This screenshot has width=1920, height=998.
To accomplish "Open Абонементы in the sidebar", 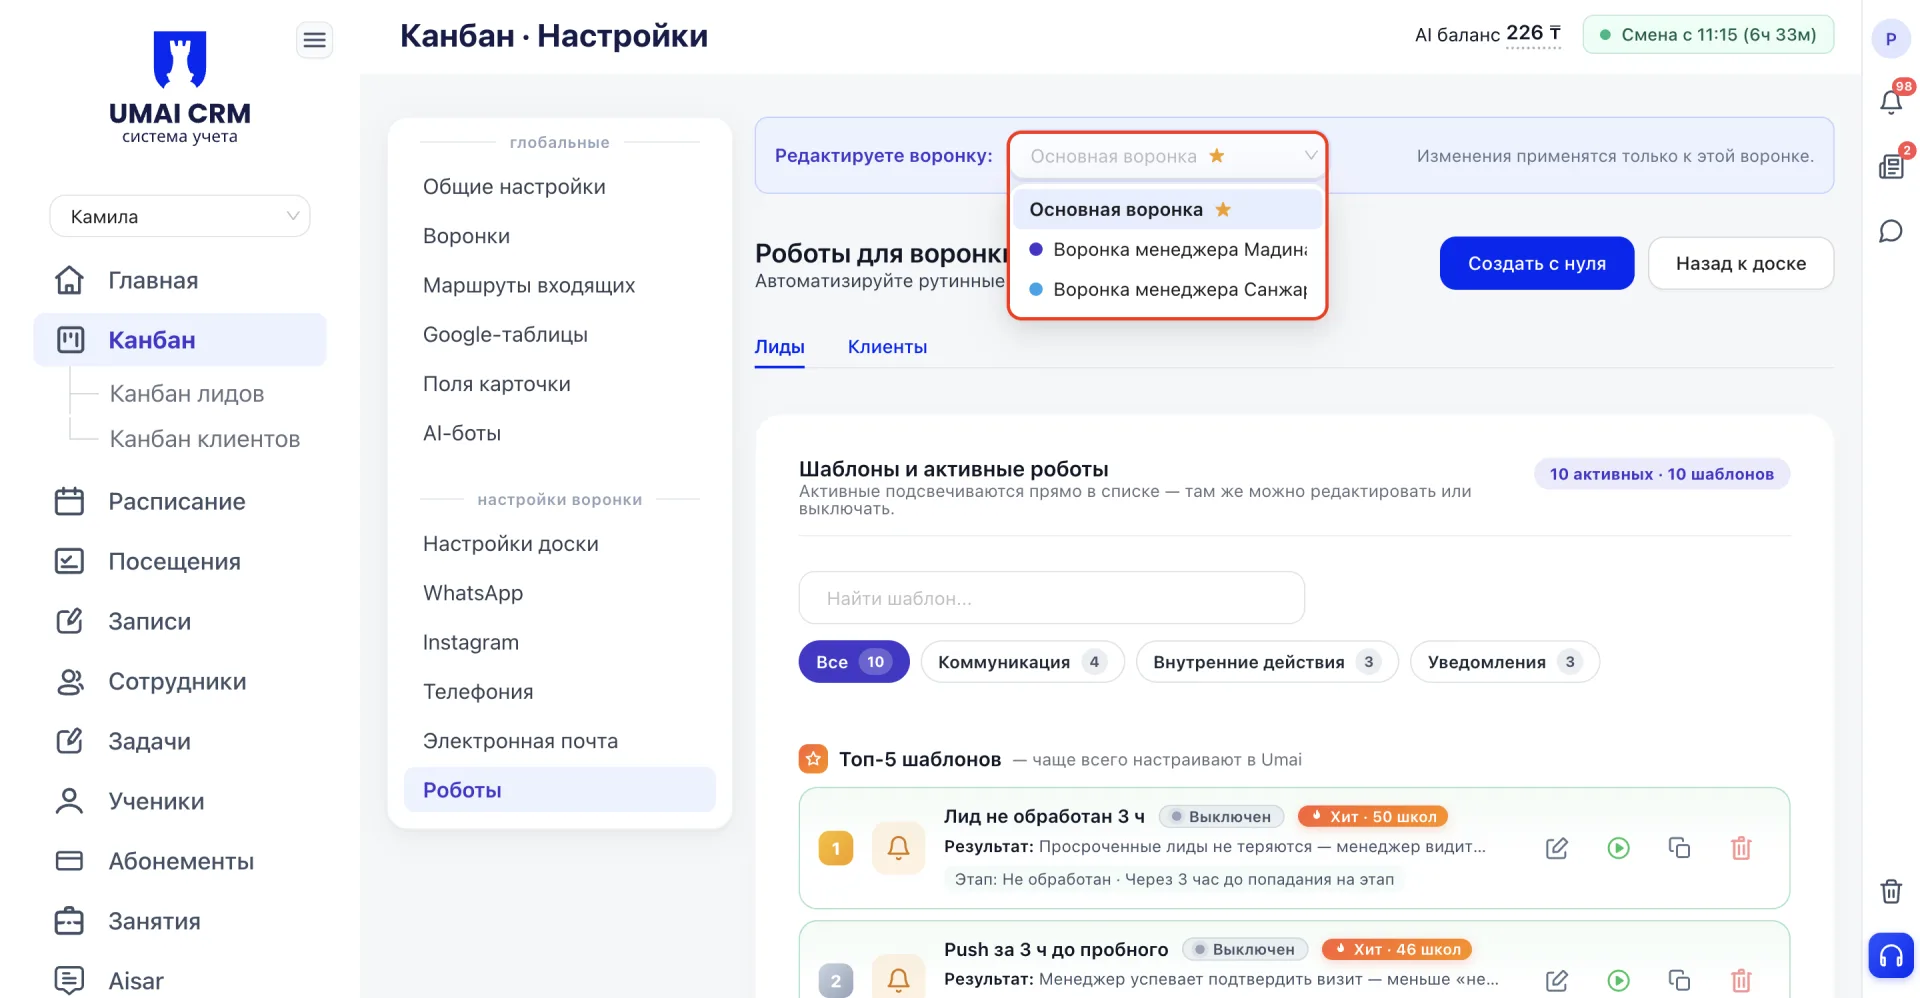I will (180, 861).
